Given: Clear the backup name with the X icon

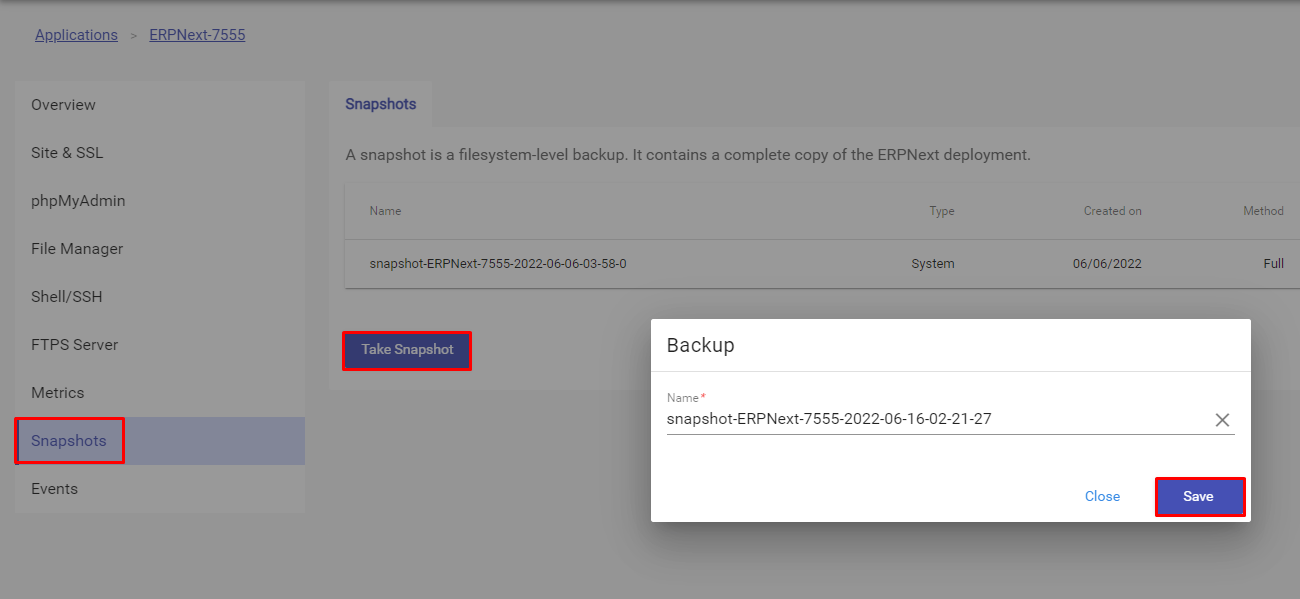Looking at the screenshot, I should [x=1222, y=420].
